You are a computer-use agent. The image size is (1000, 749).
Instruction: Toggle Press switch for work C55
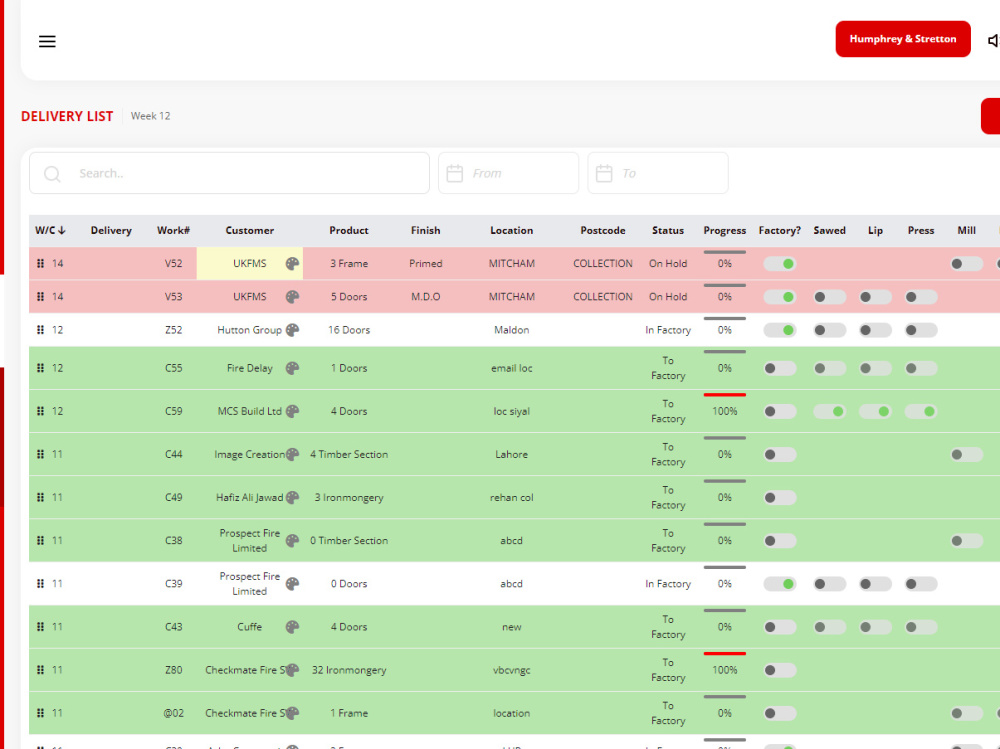[x=921, y=368]
